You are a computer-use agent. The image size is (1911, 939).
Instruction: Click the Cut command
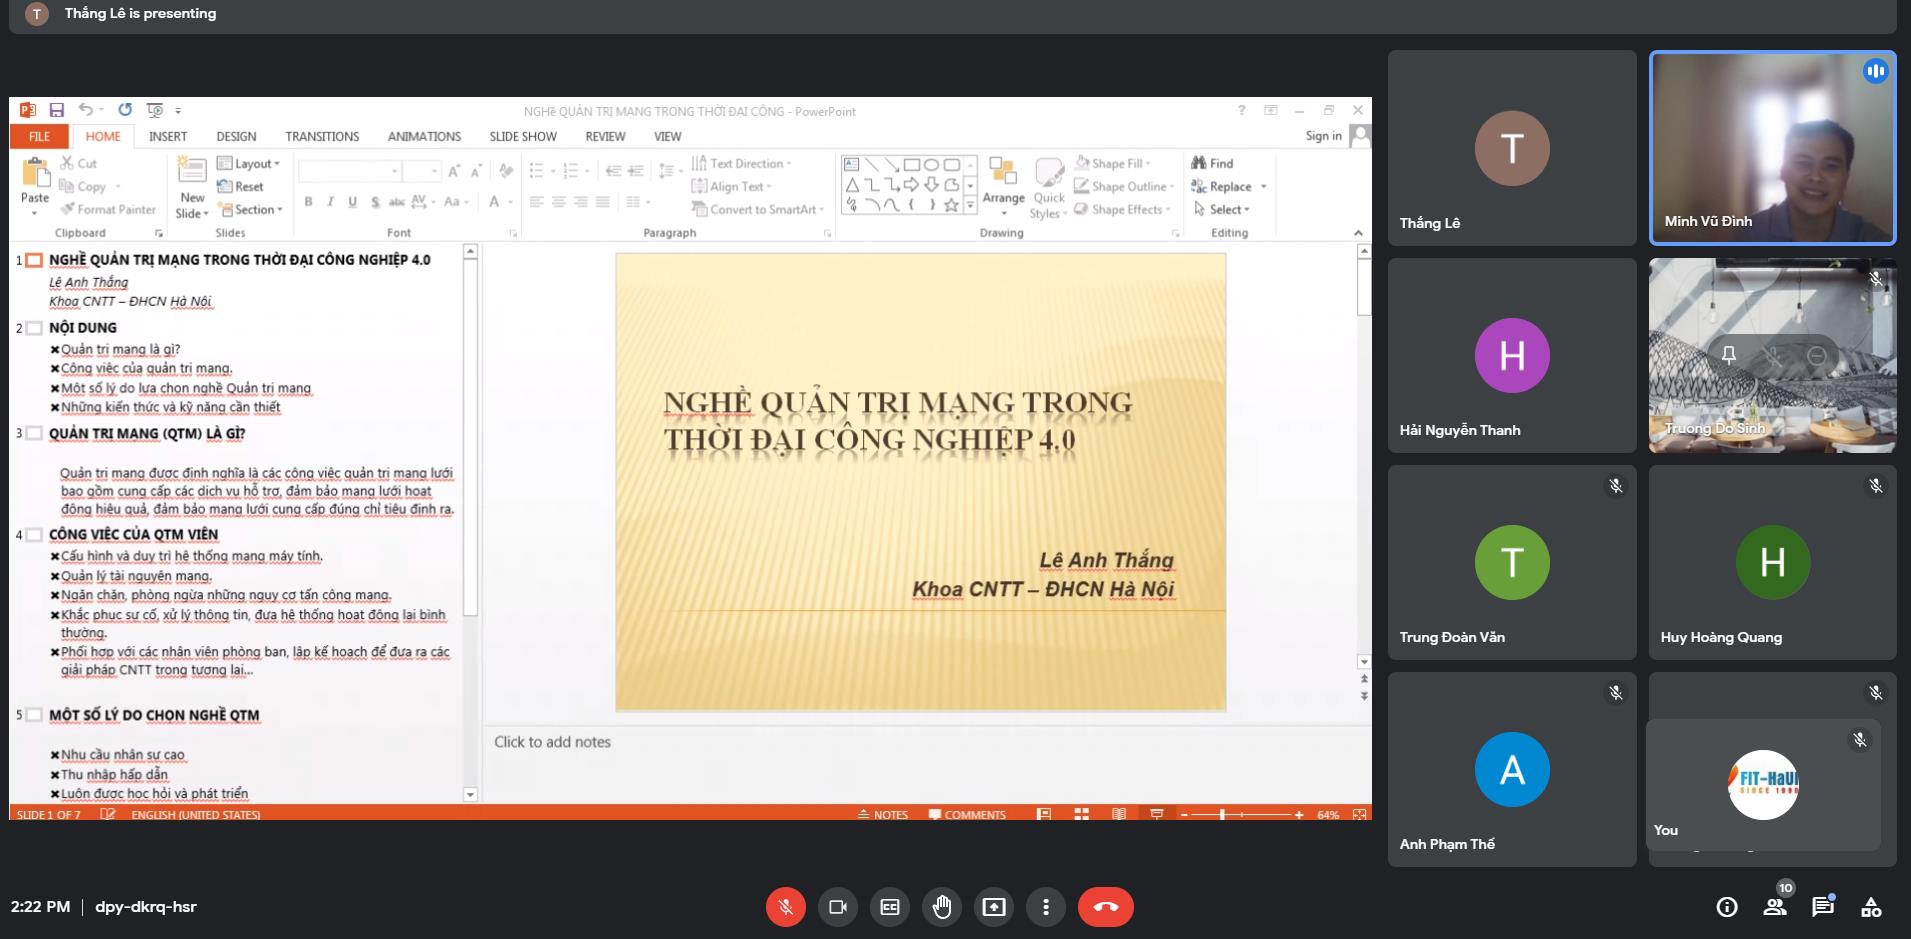(x=78, y=163)
